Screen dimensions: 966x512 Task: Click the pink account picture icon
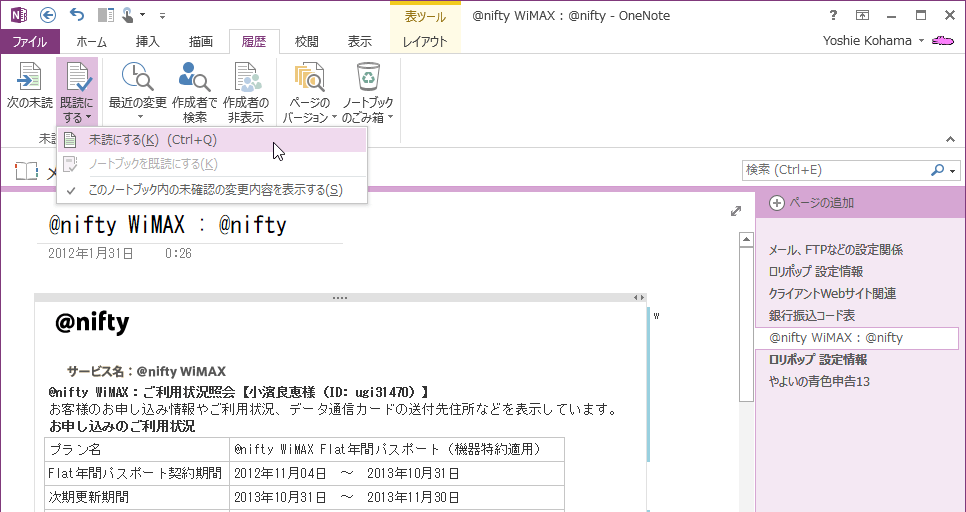[x=943, y=41]
